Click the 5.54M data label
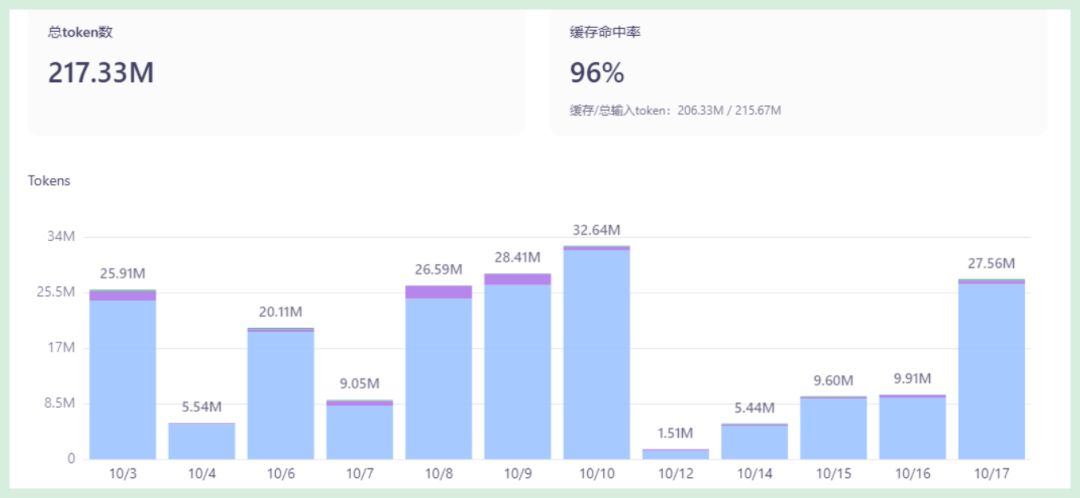1080x498 pixels. click(x=202, y=407)
